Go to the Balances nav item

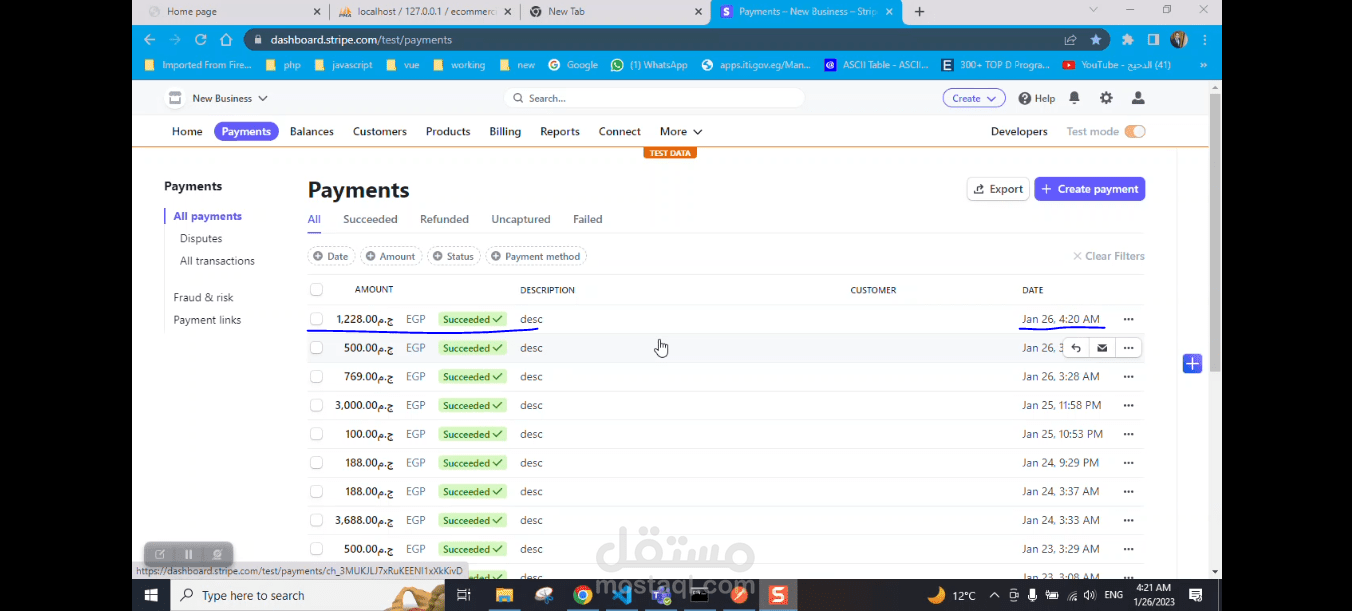pyautogui.click(x=312, y=132)
